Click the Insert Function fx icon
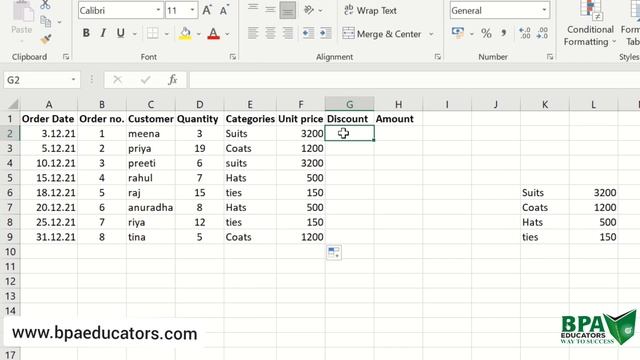 [173, 80]
